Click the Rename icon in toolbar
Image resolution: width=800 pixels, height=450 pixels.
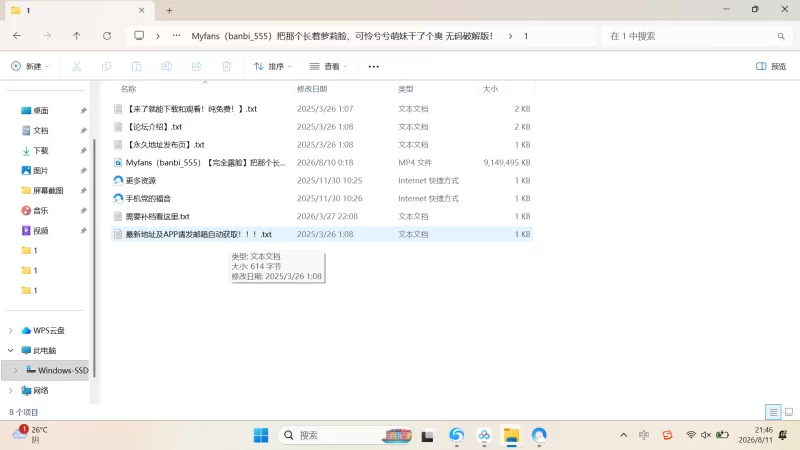tap(166, 66)
